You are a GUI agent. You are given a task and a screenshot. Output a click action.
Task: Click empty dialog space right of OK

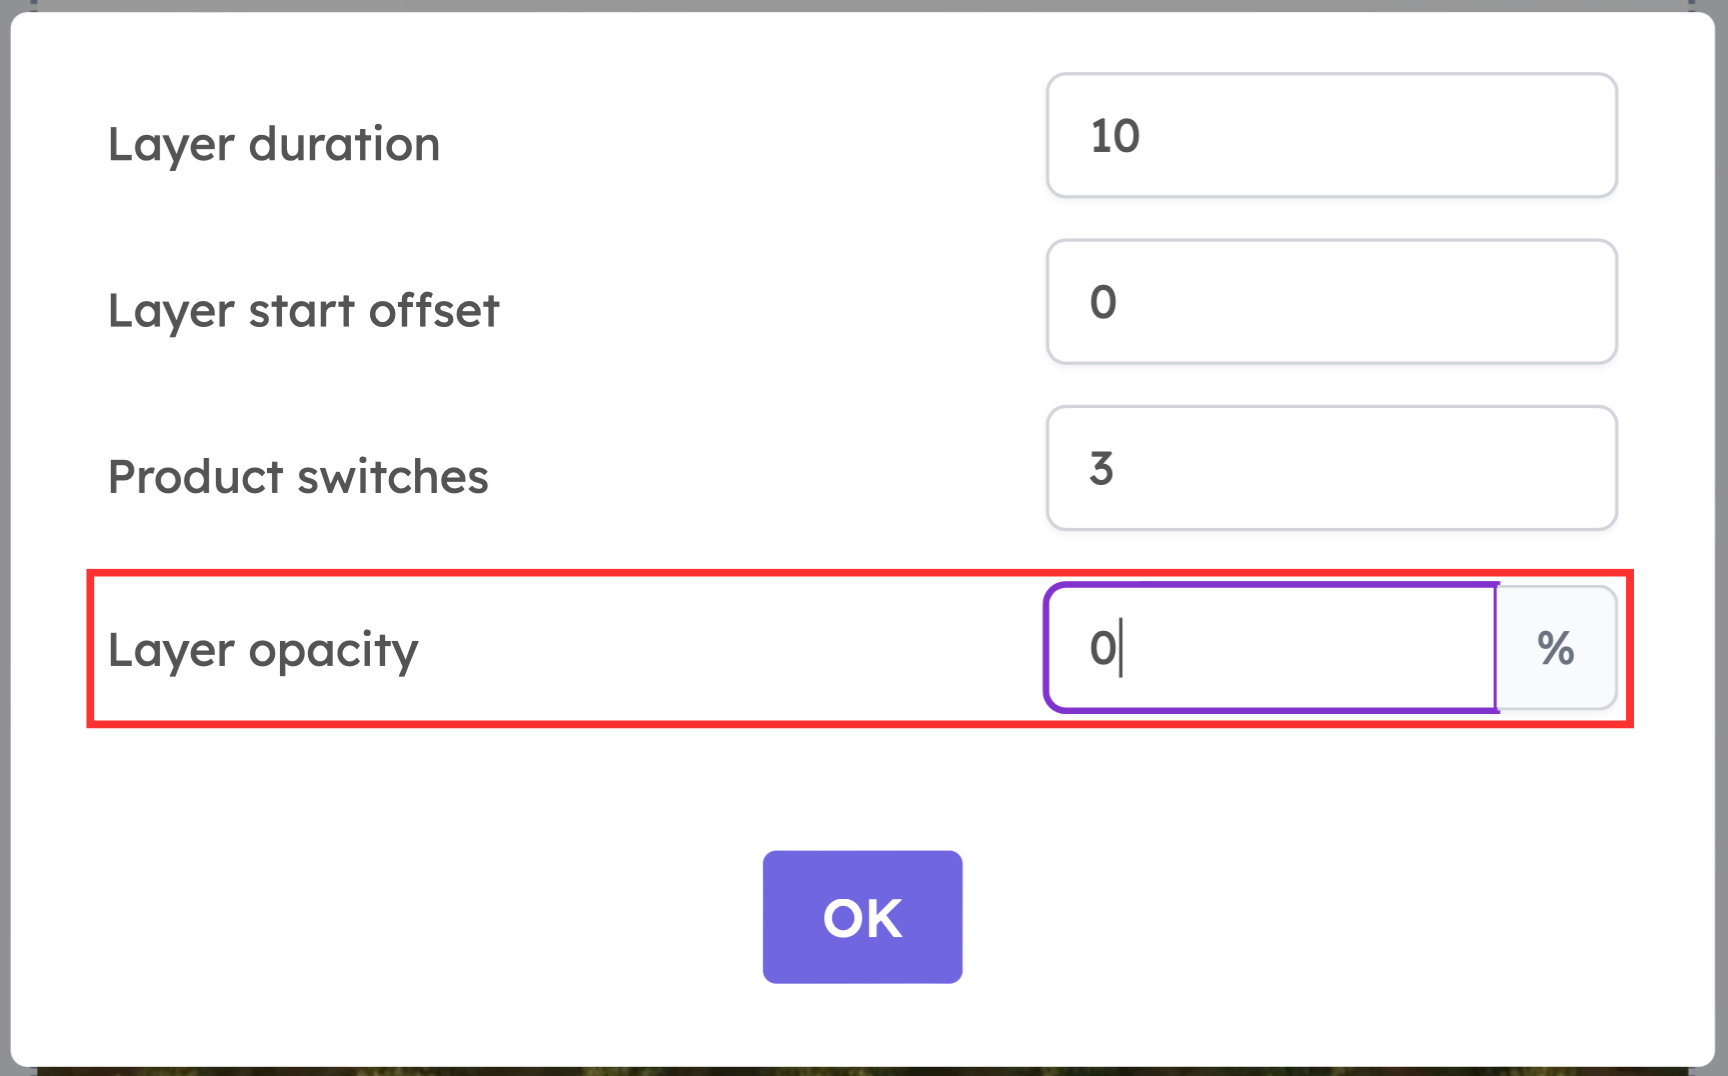tap(1330, 917)
